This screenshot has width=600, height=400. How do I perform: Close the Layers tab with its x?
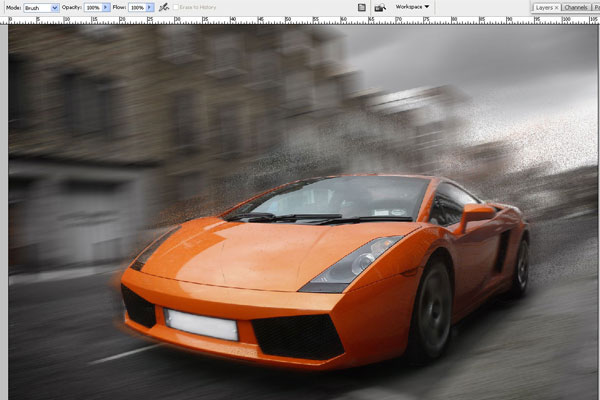pyautogui.click(x=556, y=8)
